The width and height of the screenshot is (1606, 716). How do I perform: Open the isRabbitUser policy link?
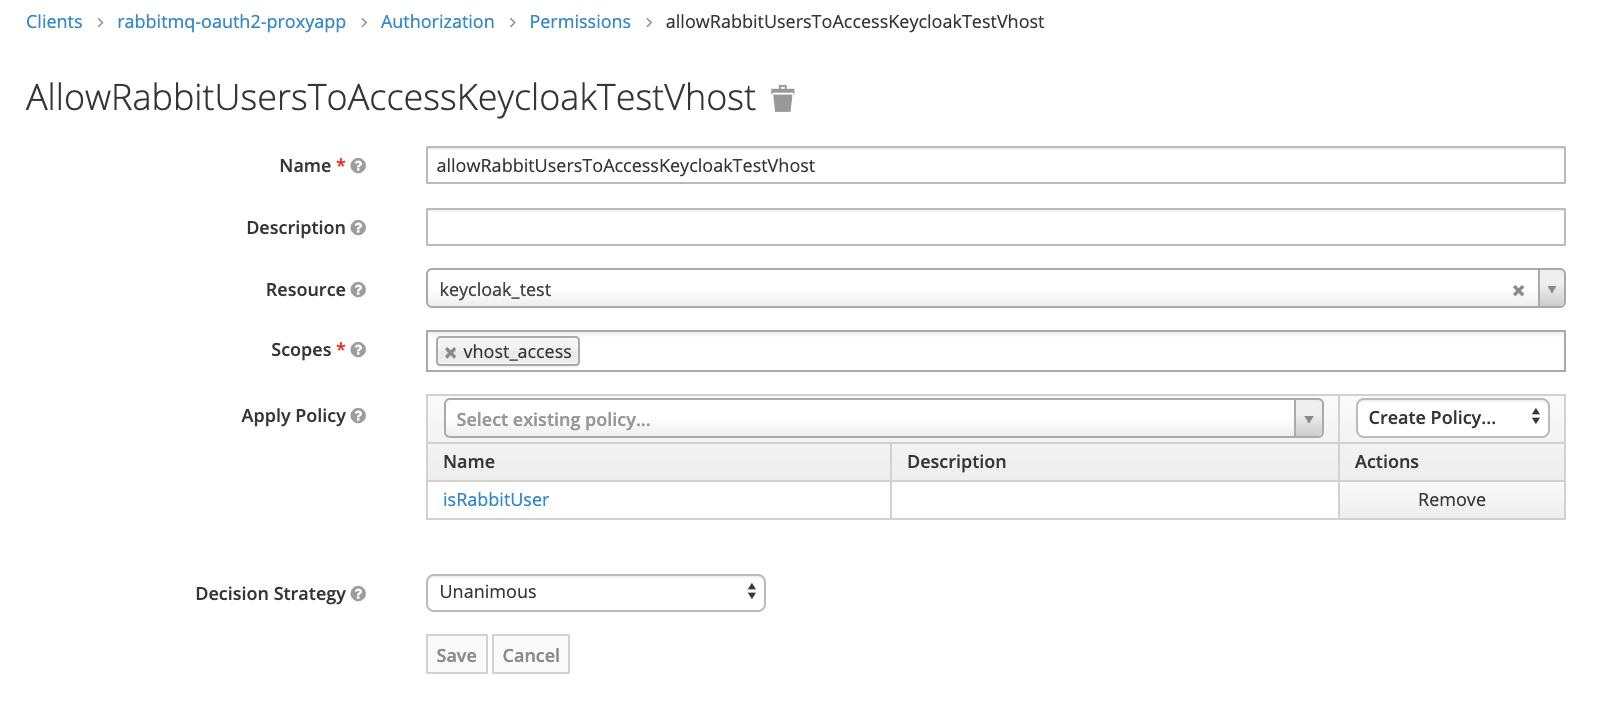coord(496,500)
